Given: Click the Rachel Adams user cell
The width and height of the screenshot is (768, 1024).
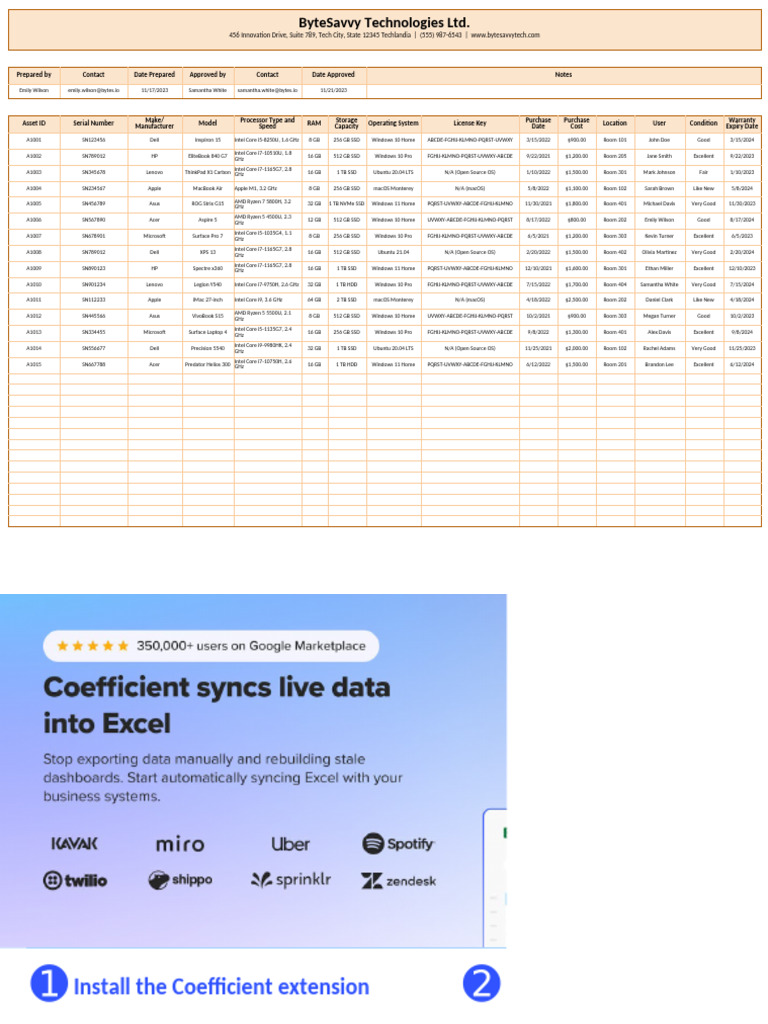Looking at the screenshot, I should 660,348.
